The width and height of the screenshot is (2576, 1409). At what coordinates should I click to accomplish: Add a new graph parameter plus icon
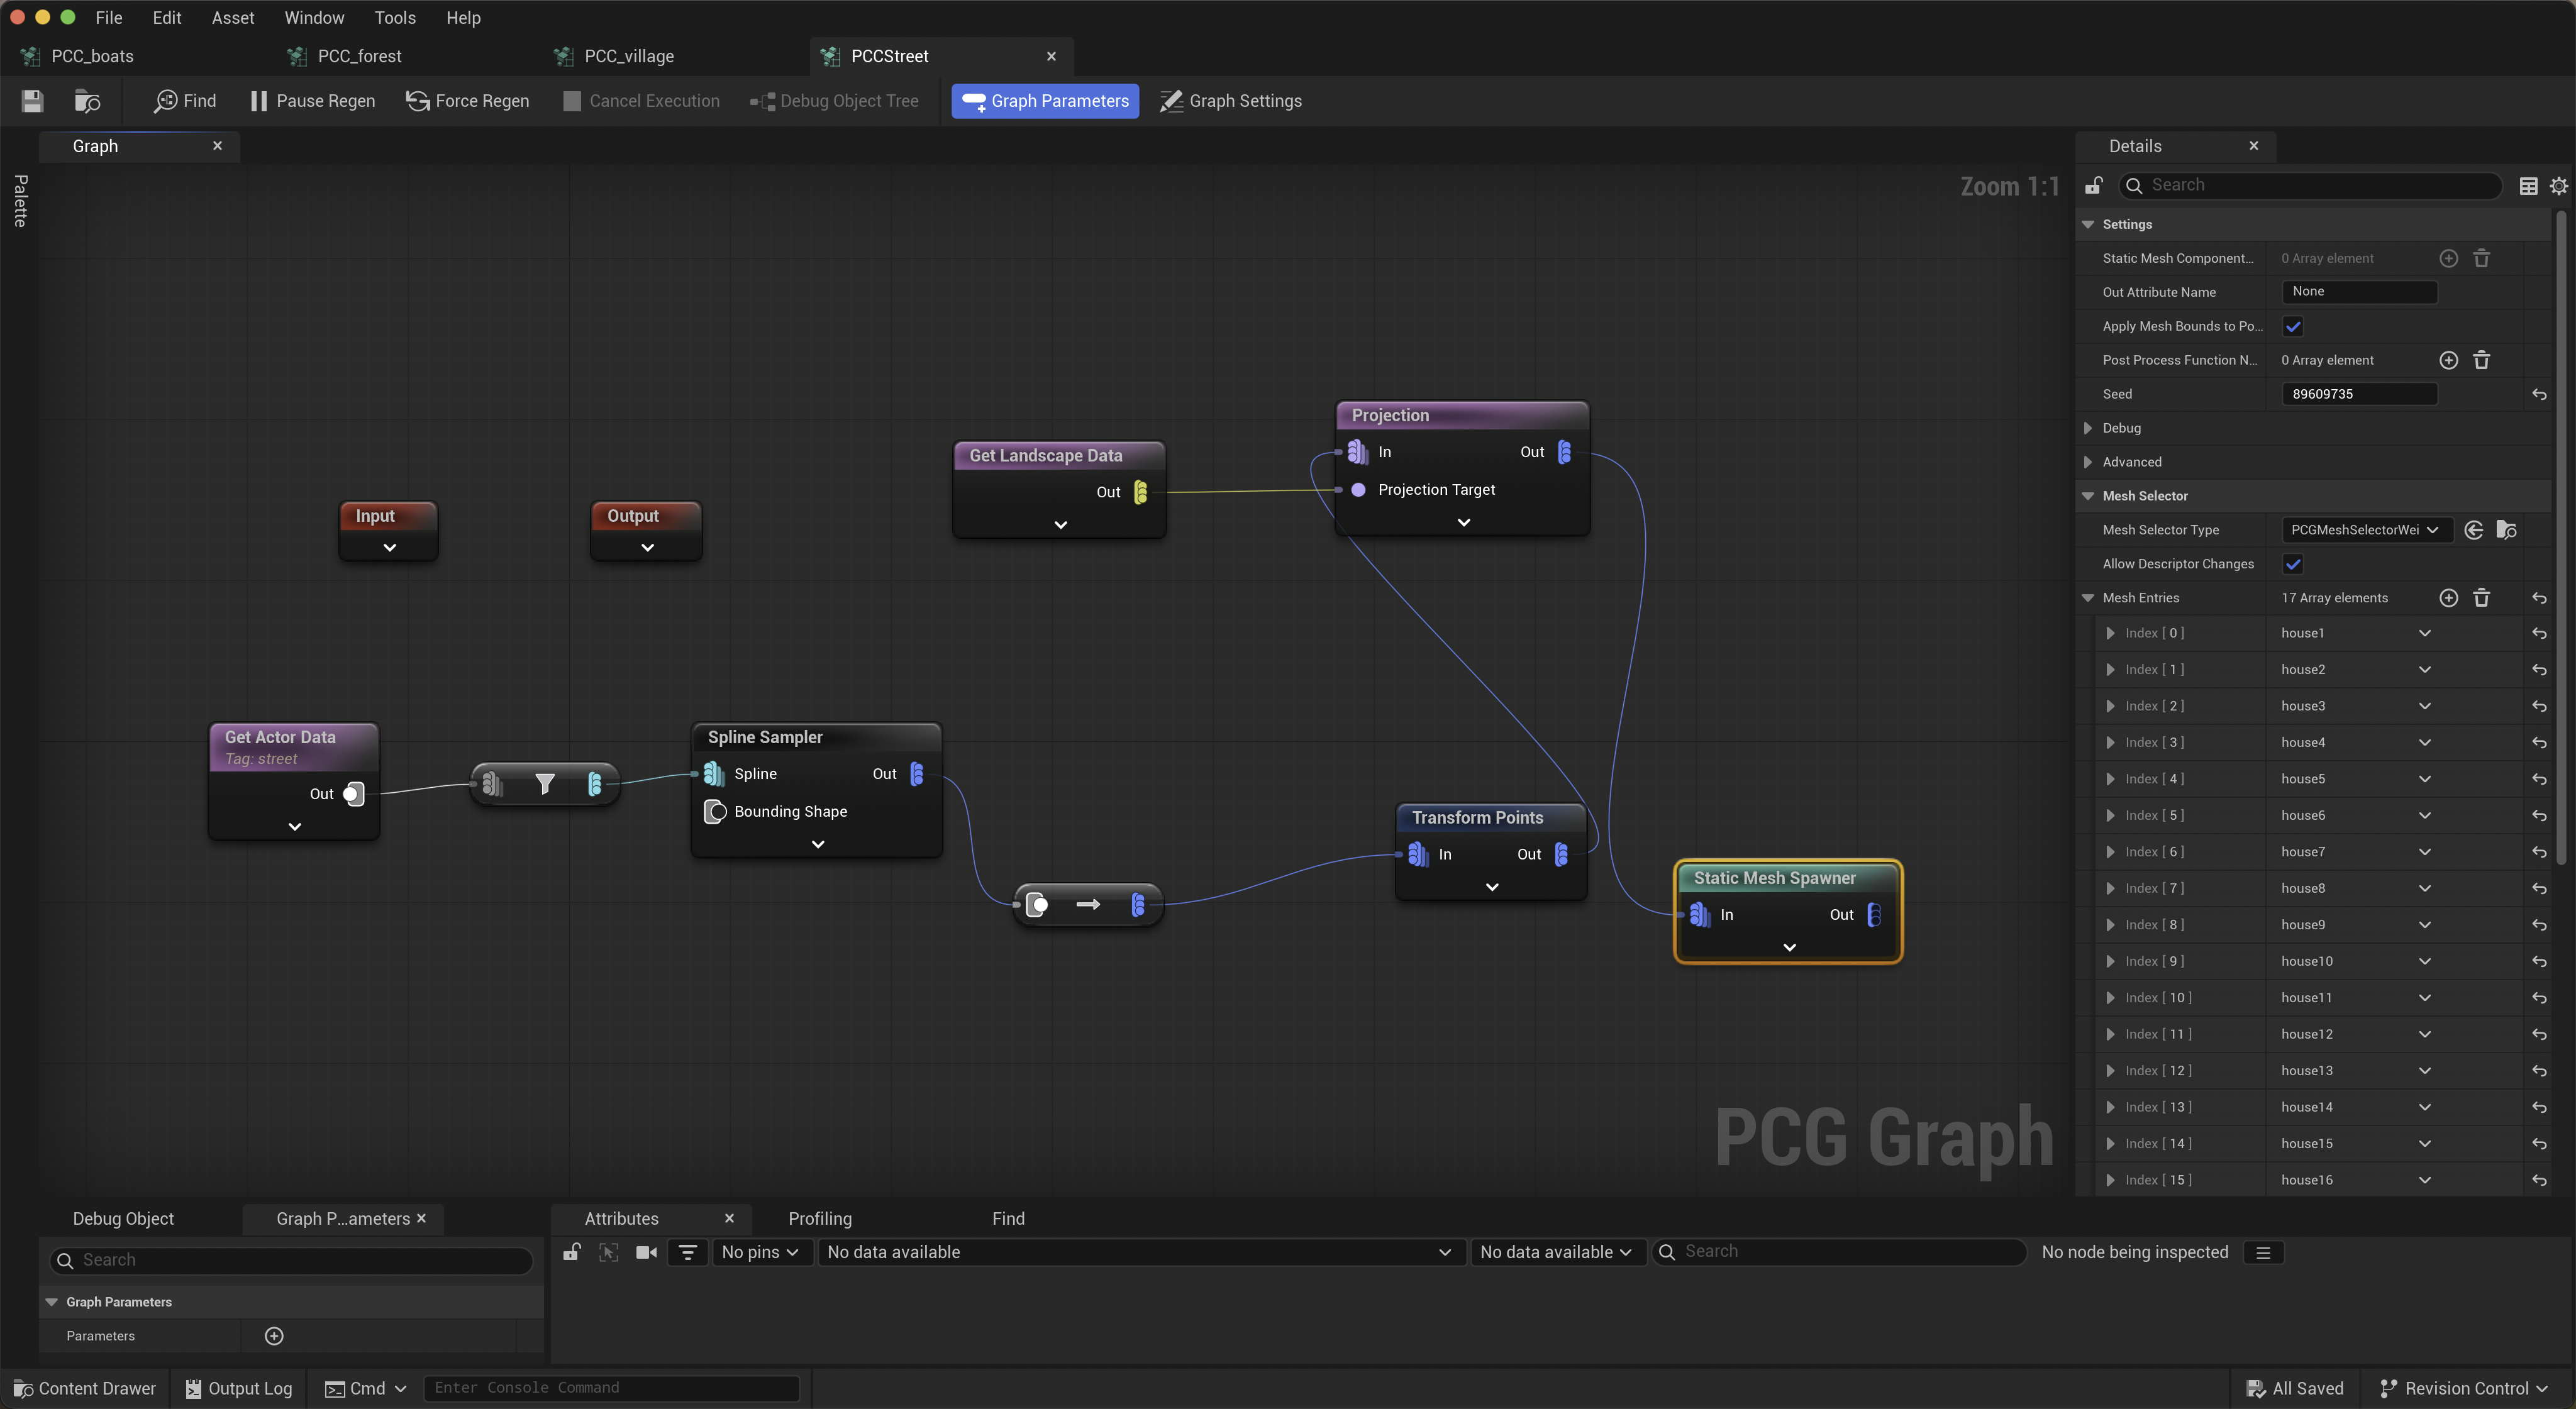[x=274, y=1336]
